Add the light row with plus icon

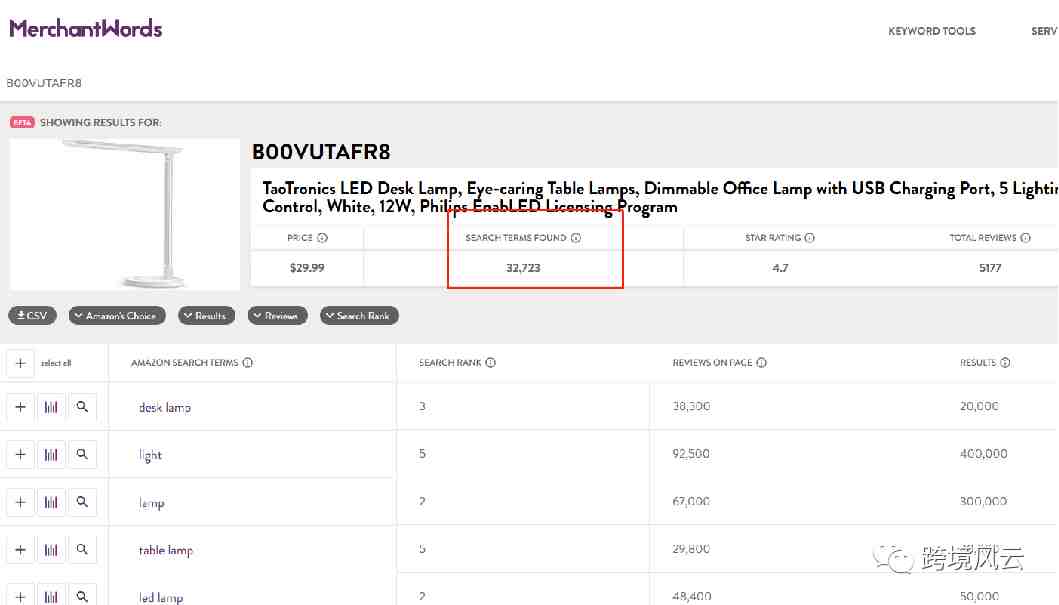pyautogui.click(x=20, y=454)
